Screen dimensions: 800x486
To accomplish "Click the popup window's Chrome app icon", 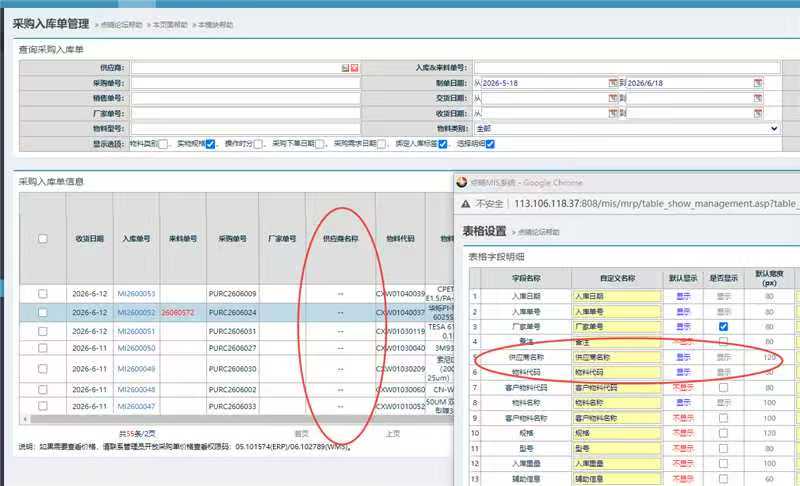I will tap(462, 182).
